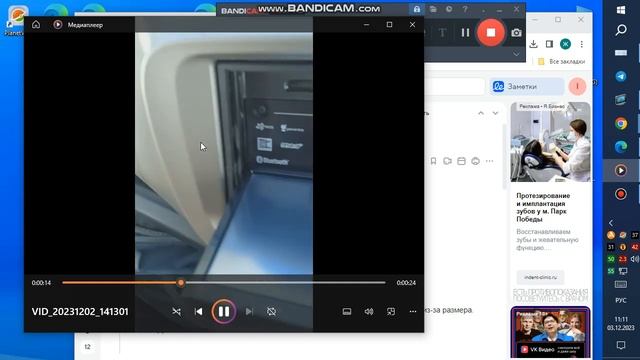Click the indent-clinic.ru link button

pyautogui.click(x=540, y=277)
